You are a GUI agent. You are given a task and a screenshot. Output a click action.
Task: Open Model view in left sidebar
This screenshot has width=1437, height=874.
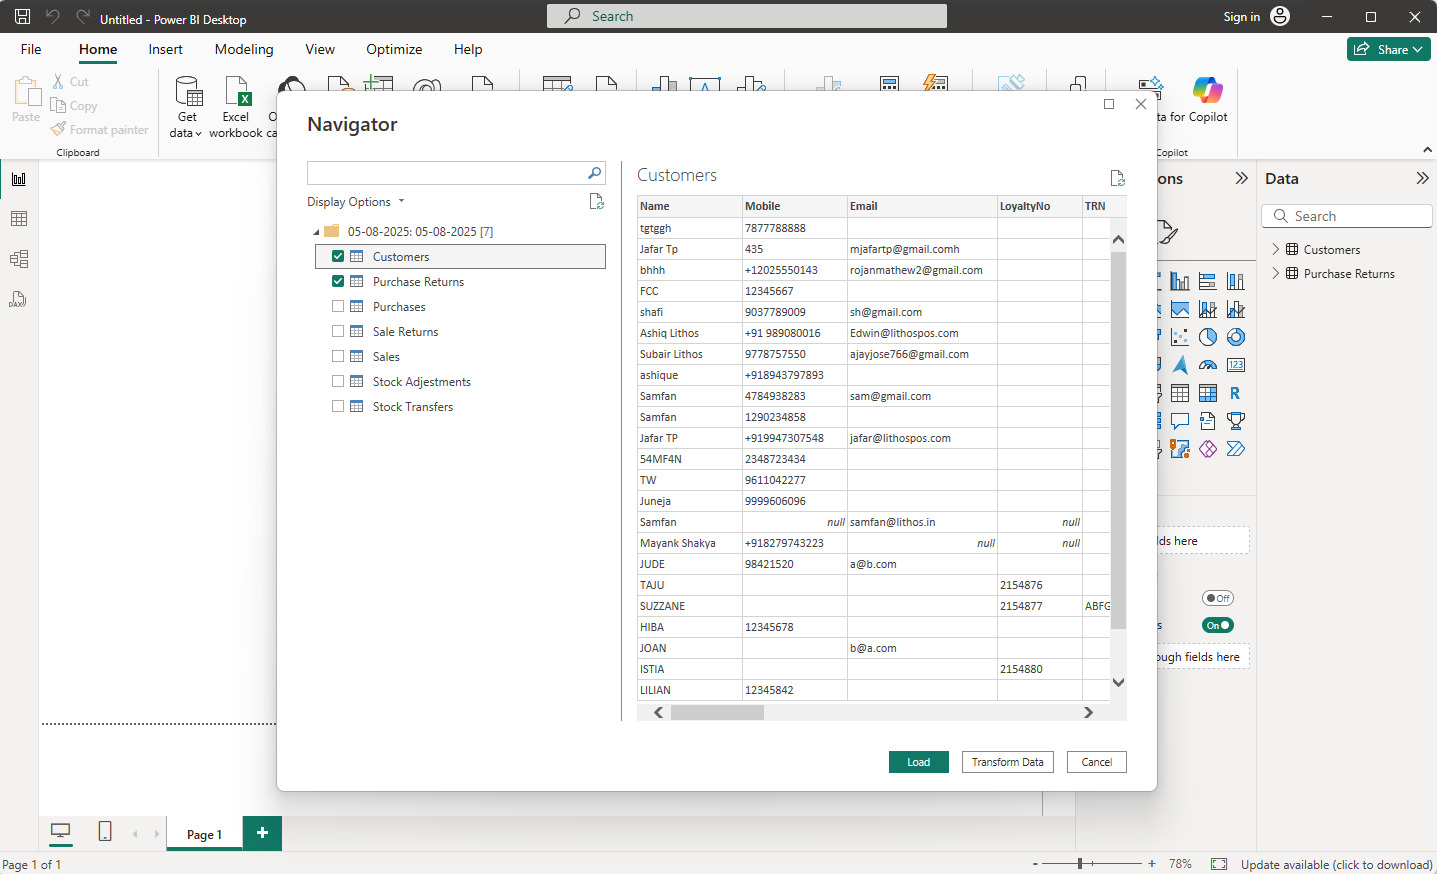18,259
